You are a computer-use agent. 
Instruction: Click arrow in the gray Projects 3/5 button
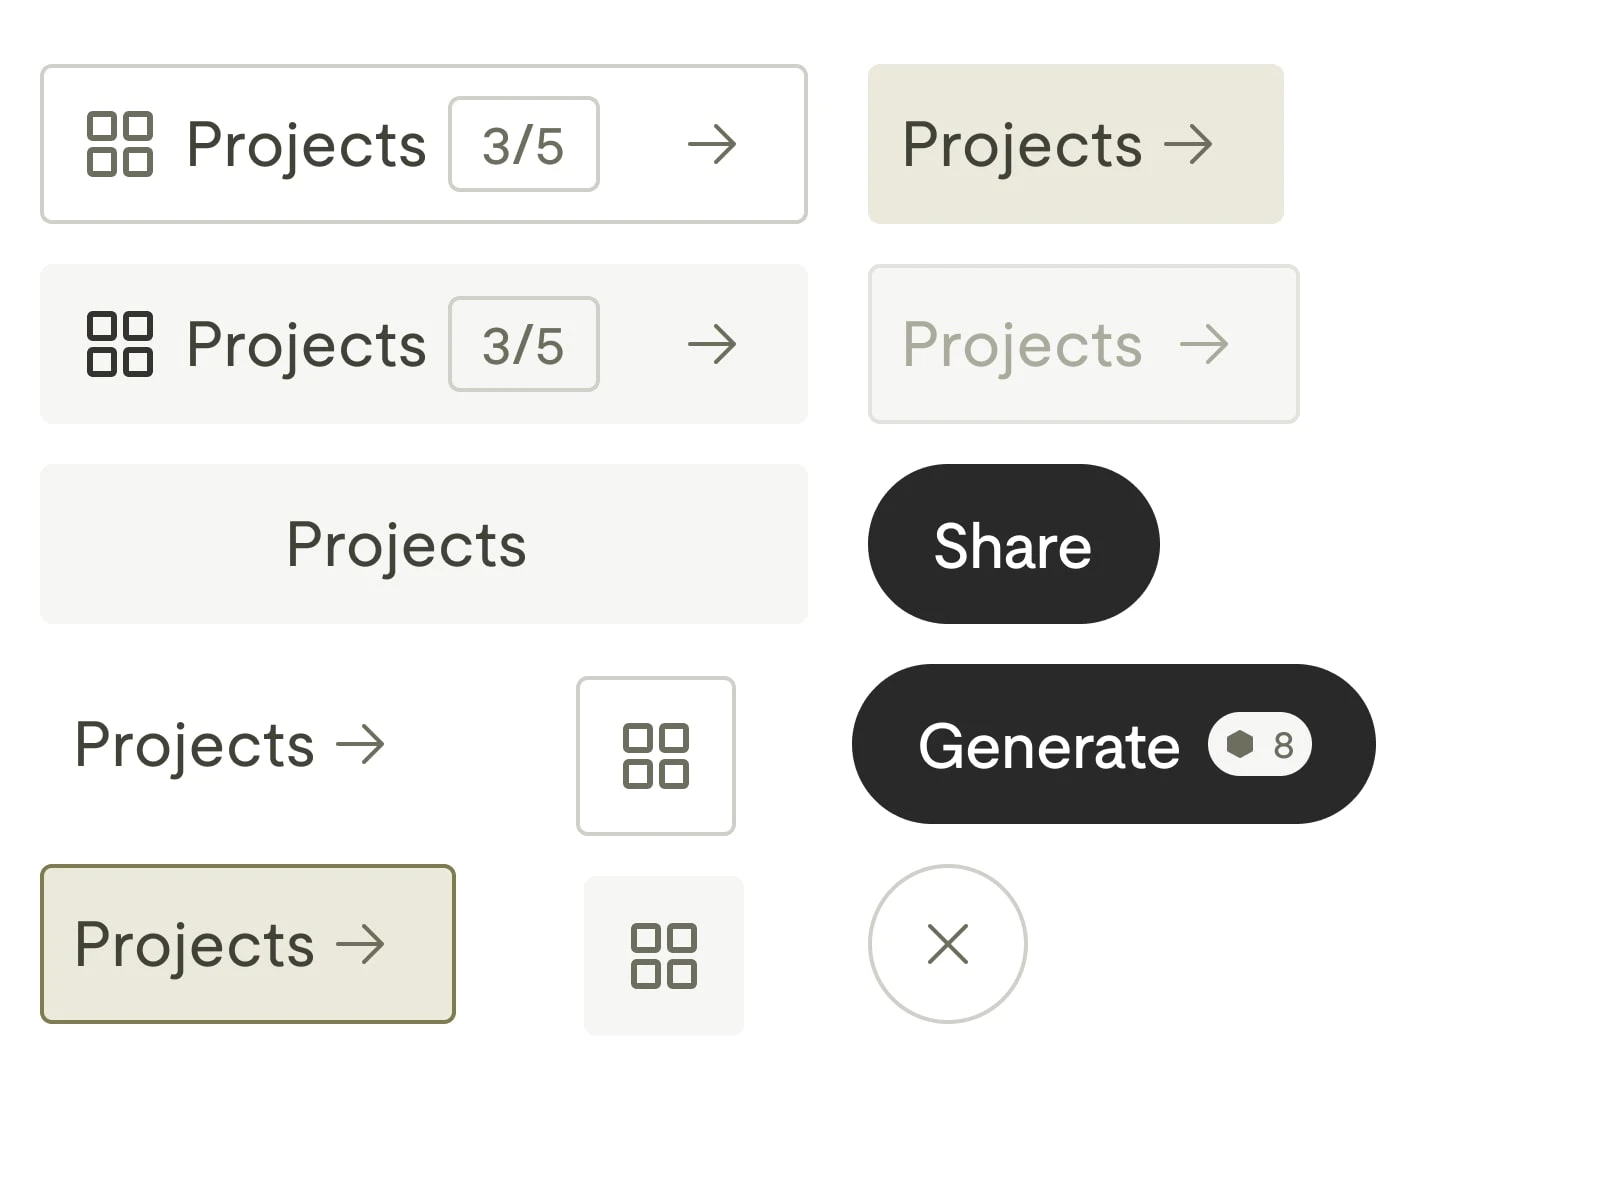(712, 344)
